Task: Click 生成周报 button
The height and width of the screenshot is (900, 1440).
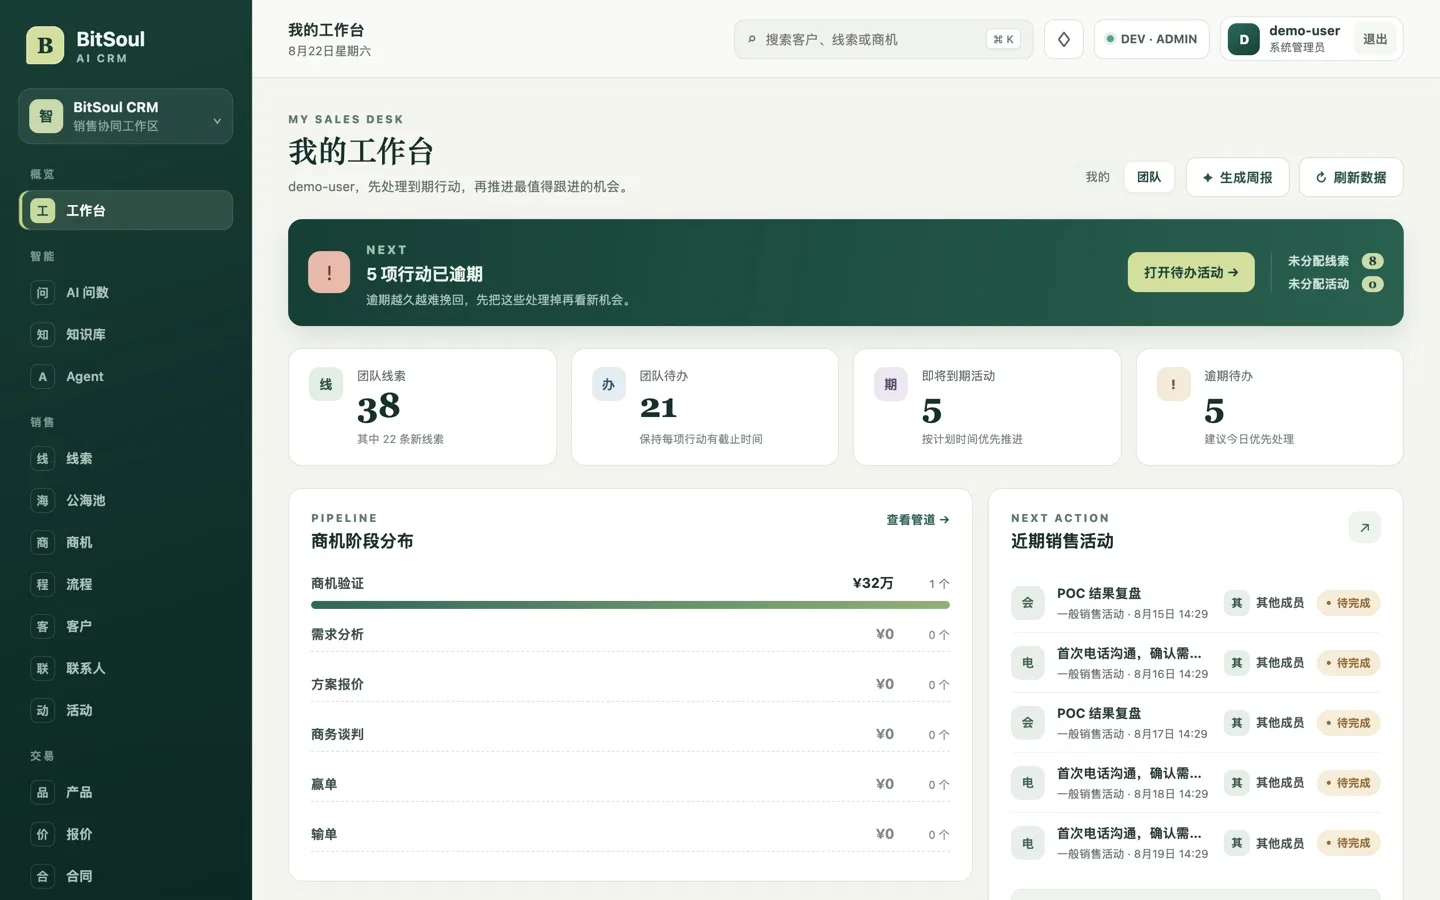Action: tap(1237, 177)
